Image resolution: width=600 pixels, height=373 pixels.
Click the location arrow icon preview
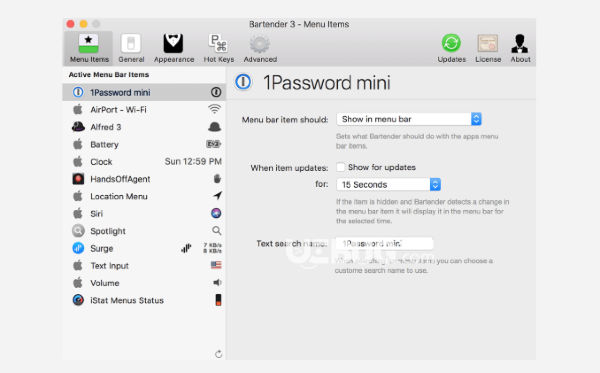coord(217,196)
